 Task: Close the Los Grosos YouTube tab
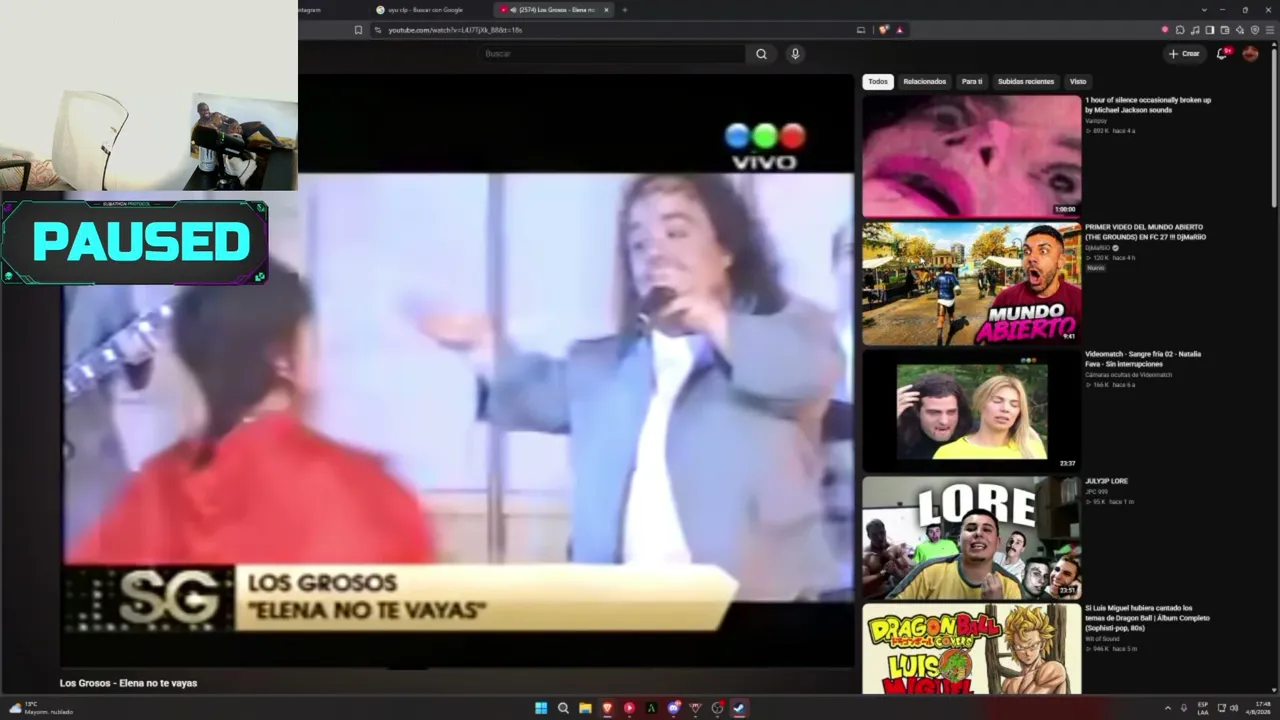point(606,10)
